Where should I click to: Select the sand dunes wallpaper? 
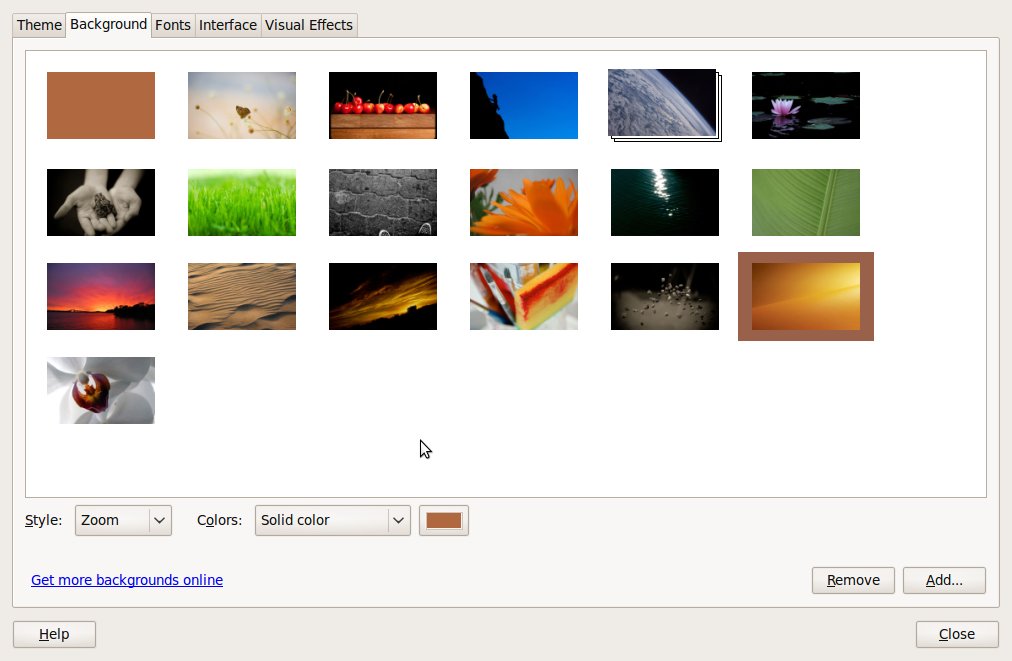242,296
